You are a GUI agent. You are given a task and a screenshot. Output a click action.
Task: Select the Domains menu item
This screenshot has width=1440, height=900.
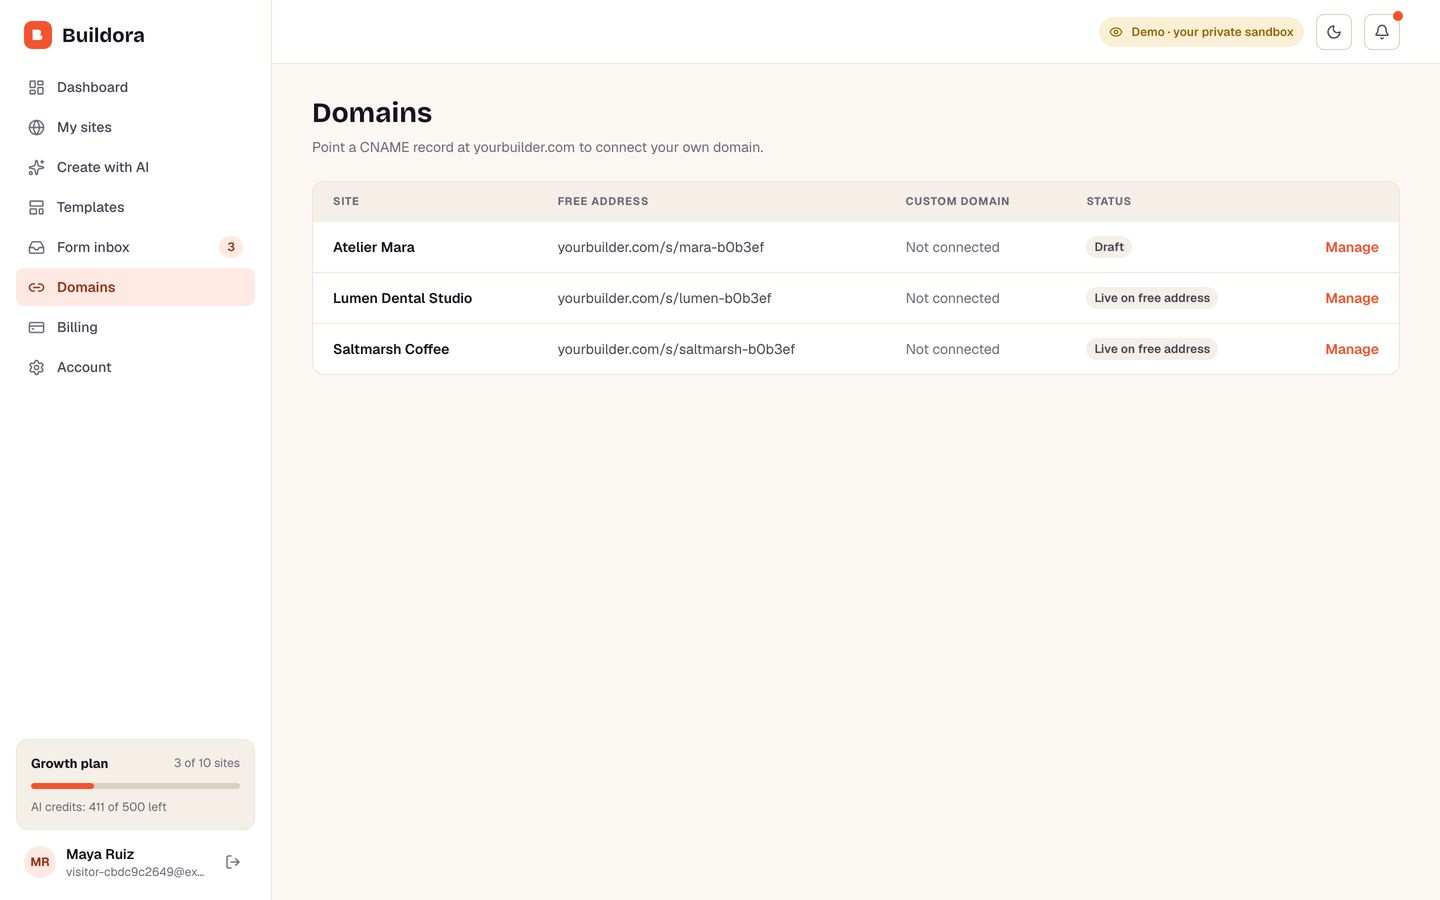(135, 287)
